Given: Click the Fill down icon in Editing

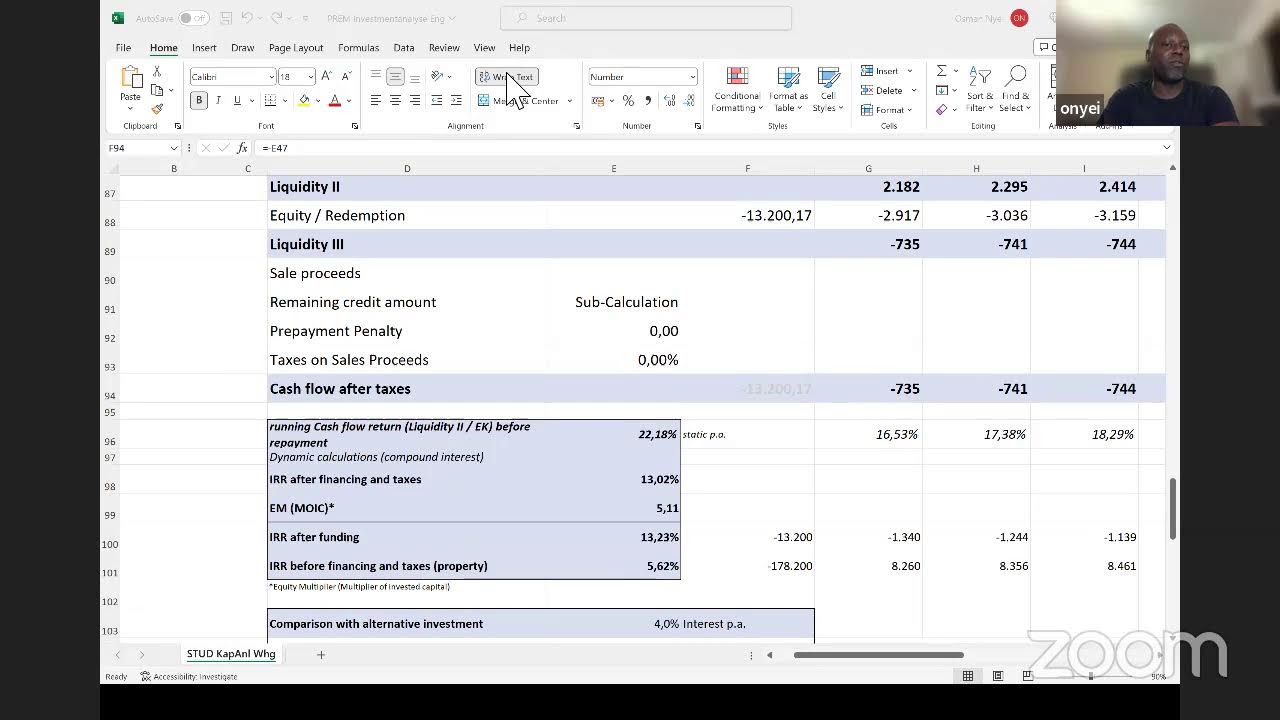Looking at the screenshot, I should pyautogui.click(x=941, y=90).
